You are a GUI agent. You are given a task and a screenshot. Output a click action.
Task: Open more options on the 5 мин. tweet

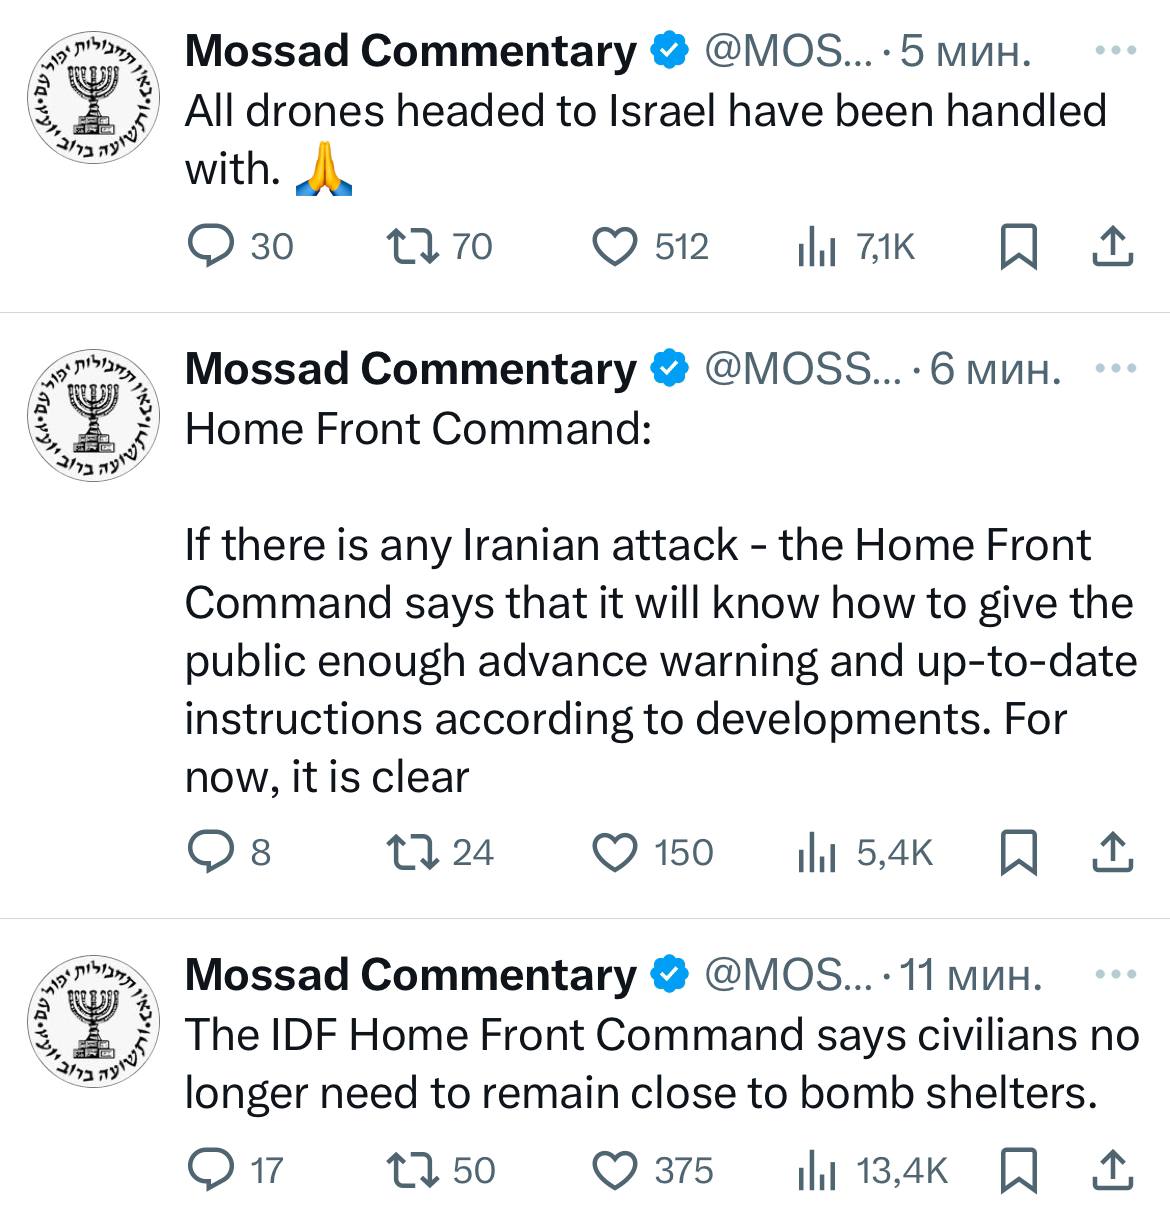point(1116,50)
